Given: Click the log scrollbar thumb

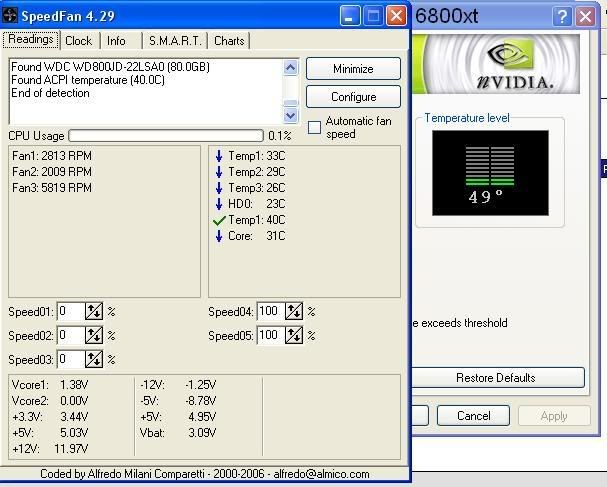Looking at the screenshot, I should tap(291, 103).
